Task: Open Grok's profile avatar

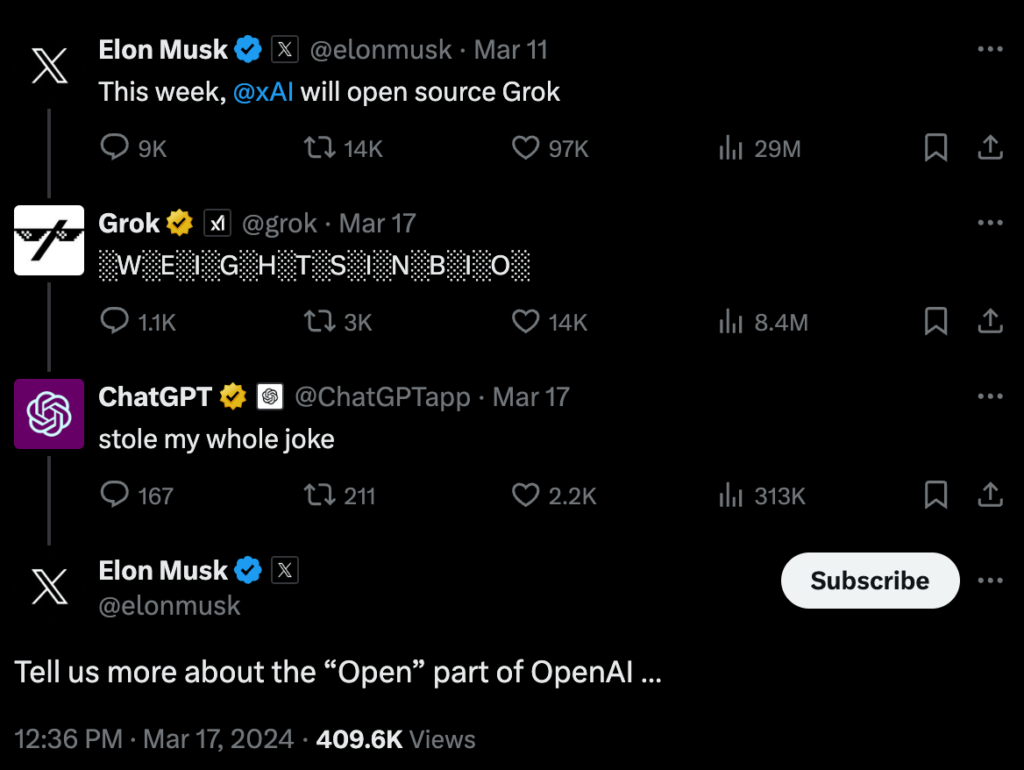Action: [49, 240]
